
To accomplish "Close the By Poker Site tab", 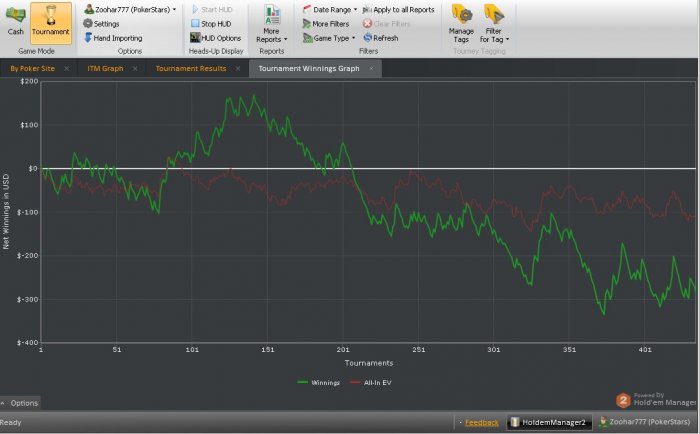I will pyautogui.click(x=66, y=69).
